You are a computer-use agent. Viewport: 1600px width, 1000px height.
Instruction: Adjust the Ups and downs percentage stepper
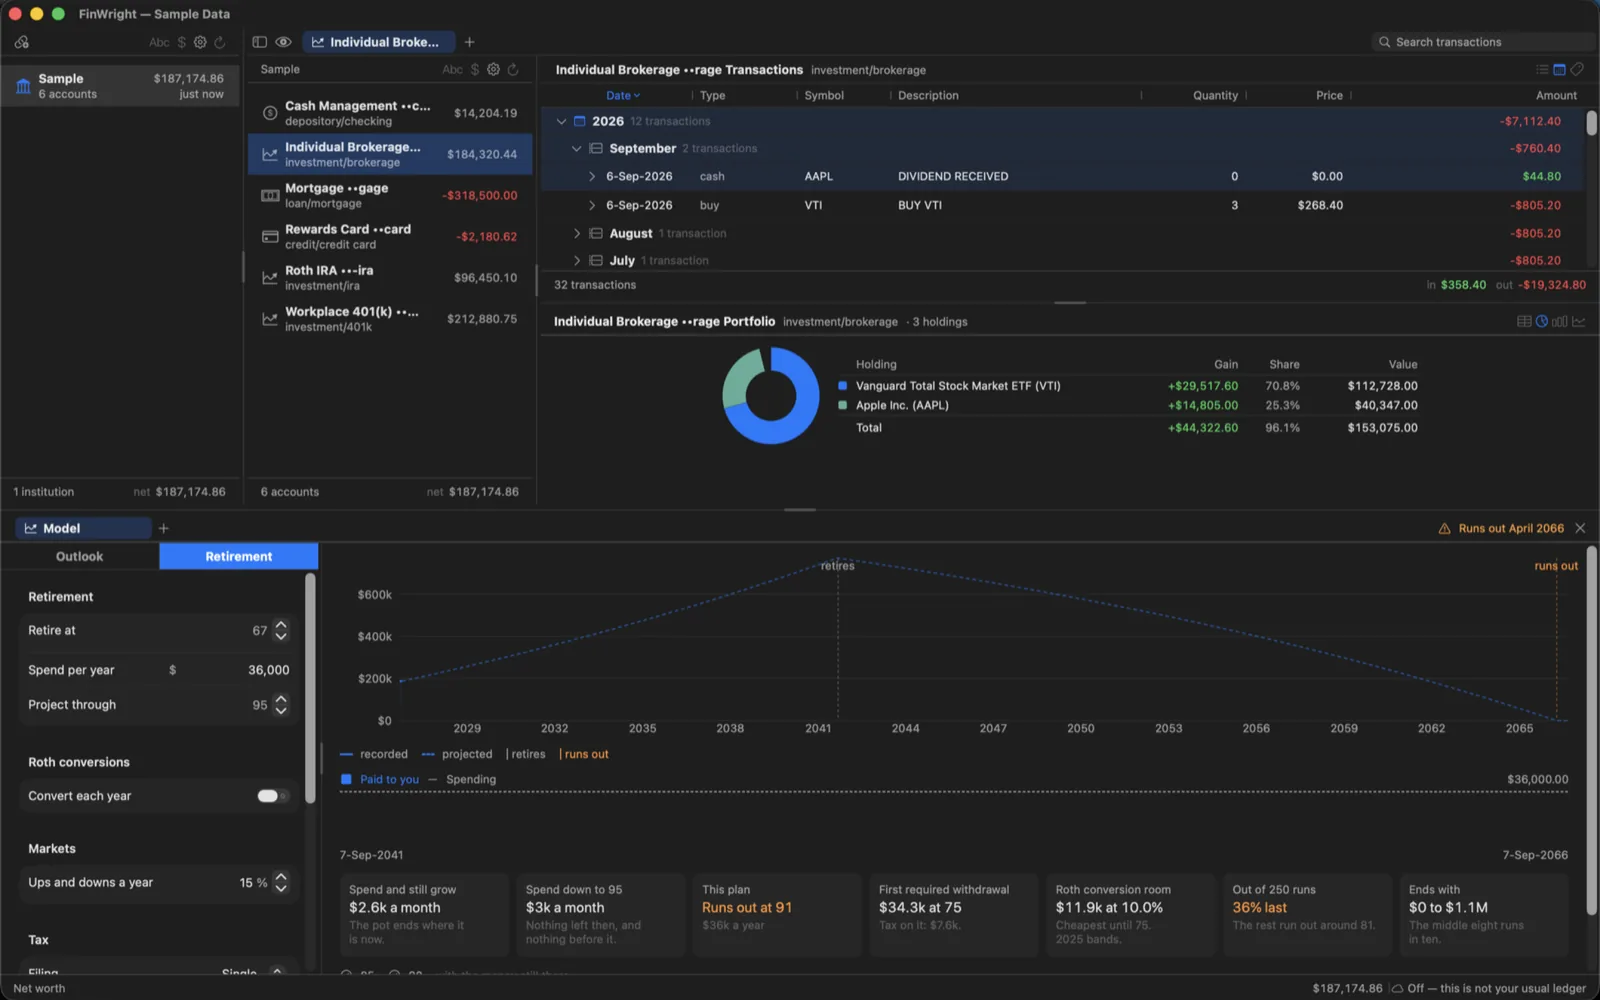coord(281,883)
